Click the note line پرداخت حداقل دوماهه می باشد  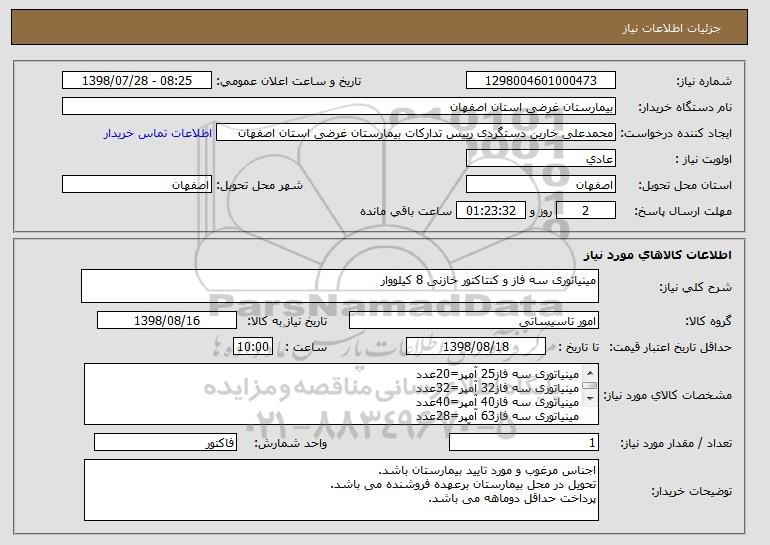click(512, 499)
